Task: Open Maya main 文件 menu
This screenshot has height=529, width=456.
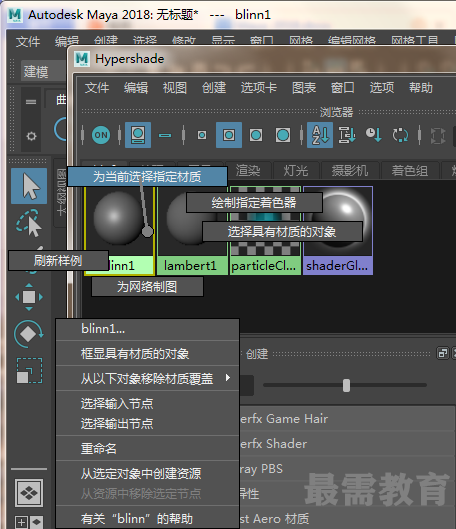Action: pos(28,42)
